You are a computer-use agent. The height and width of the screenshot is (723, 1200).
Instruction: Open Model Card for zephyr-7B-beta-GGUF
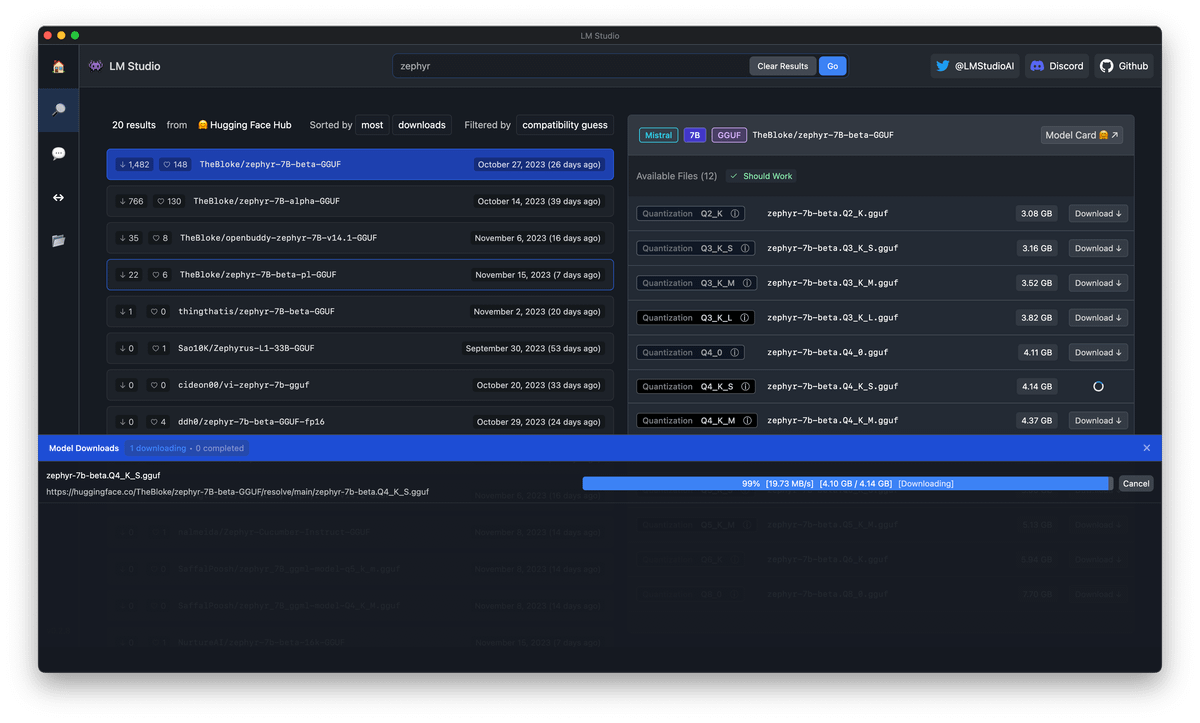pos(1081,135)
